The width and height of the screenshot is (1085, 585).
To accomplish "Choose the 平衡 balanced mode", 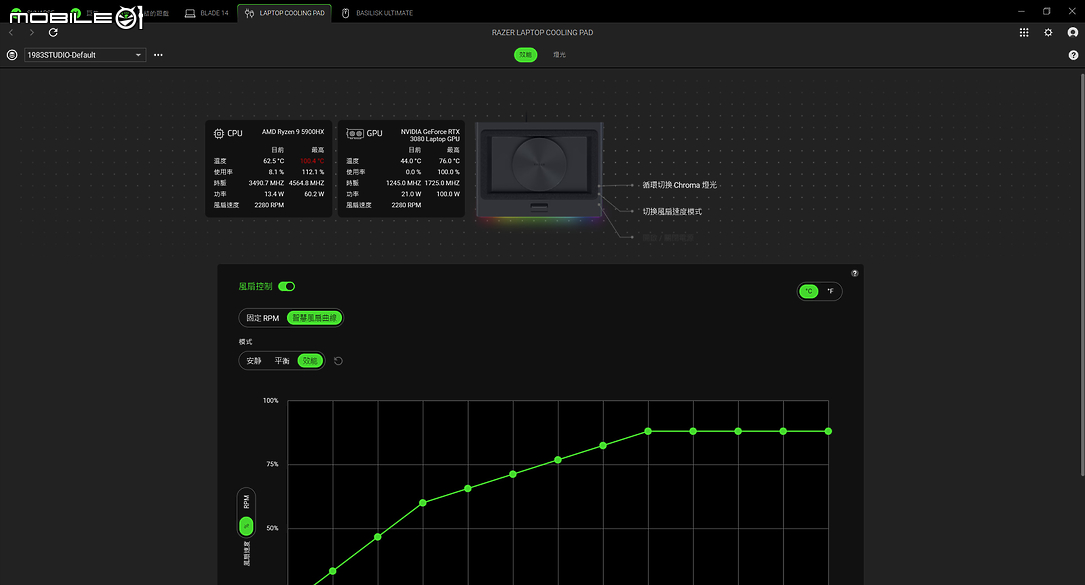I will pos(282,361).
